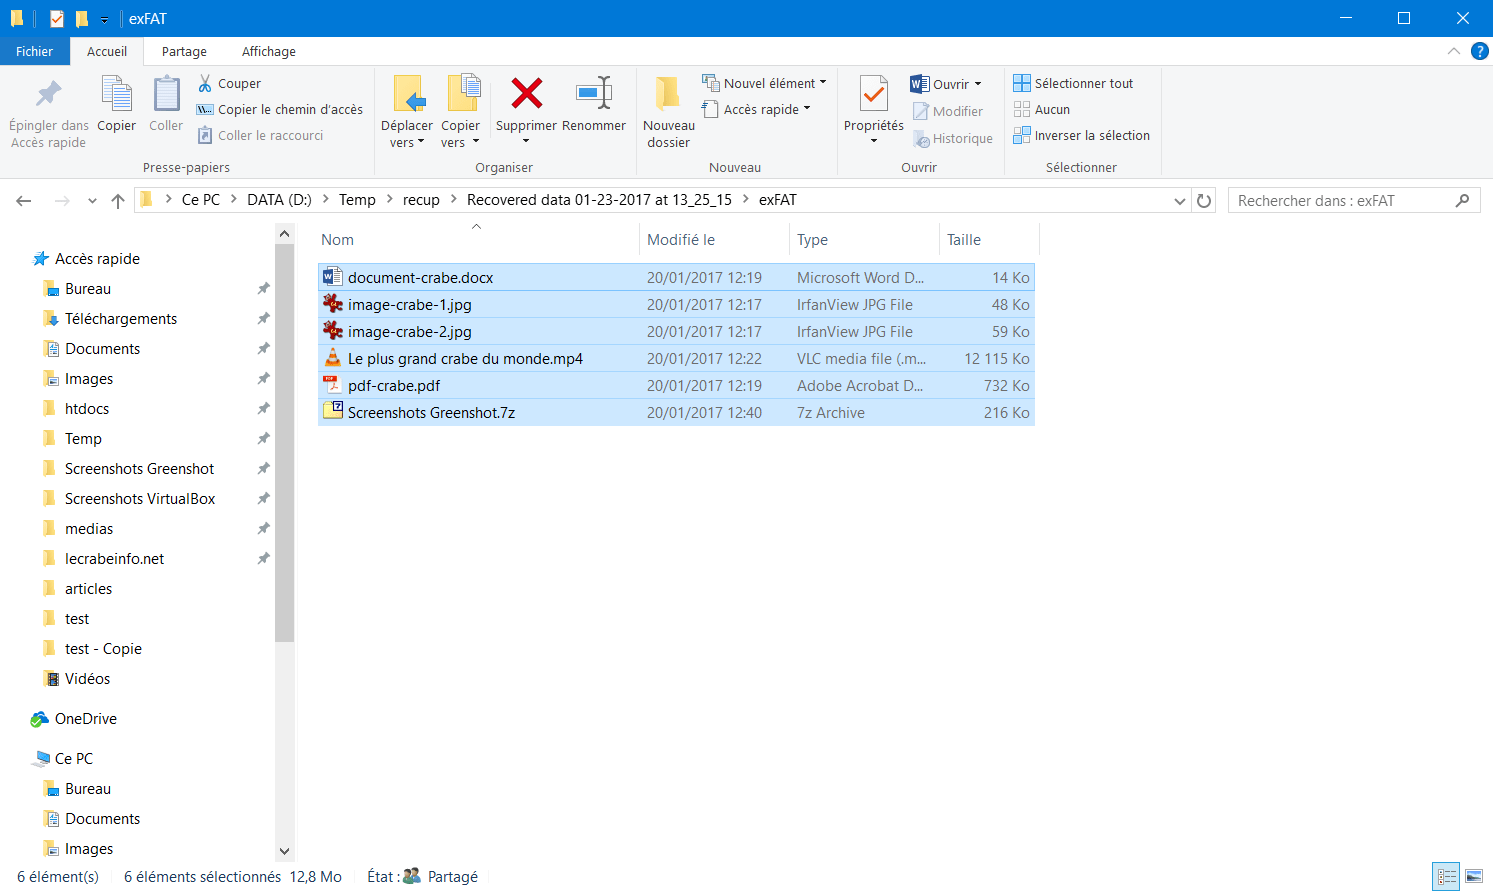Go back with the left arrow
The height and width of the screenshot is (891, 1493).
coord(24,201)
